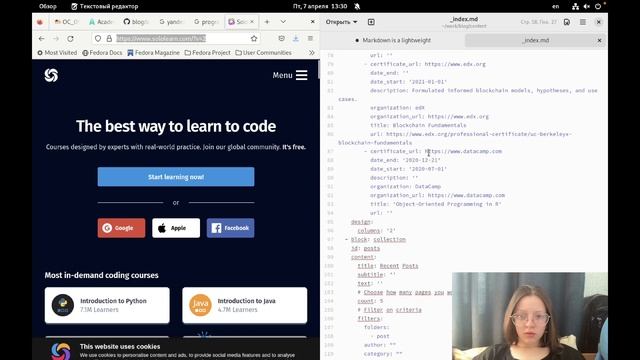Open volume icon in top bar
640x360 pixels.
click(x=587, y=6)
